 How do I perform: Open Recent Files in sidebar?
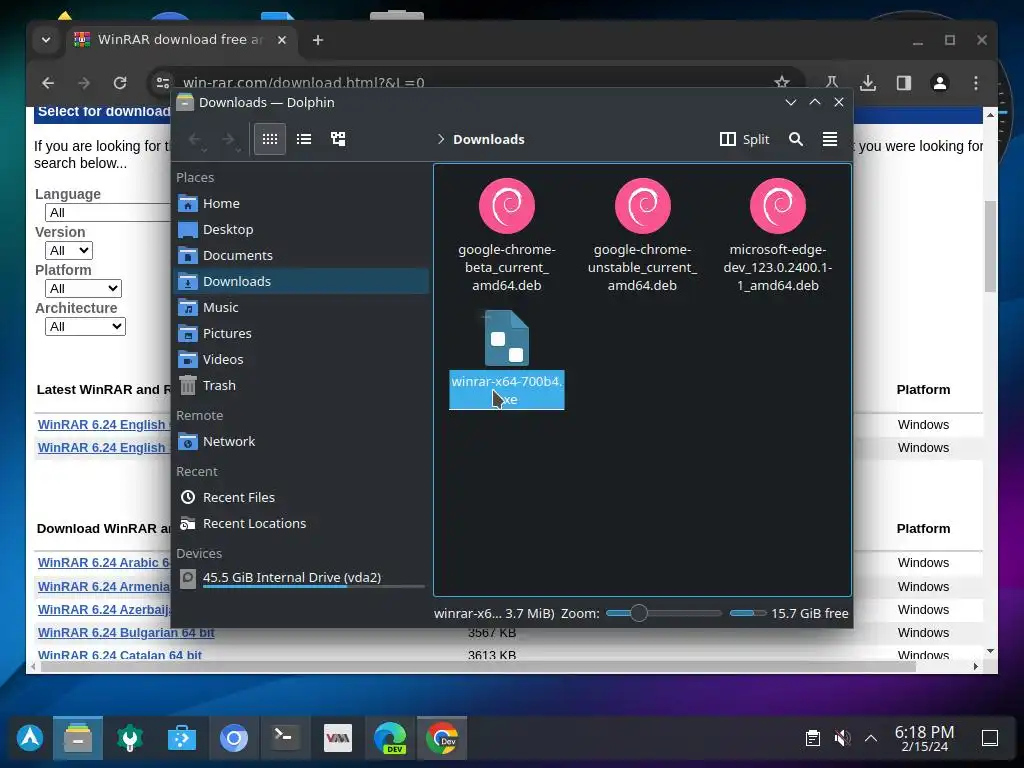point(302,498)
